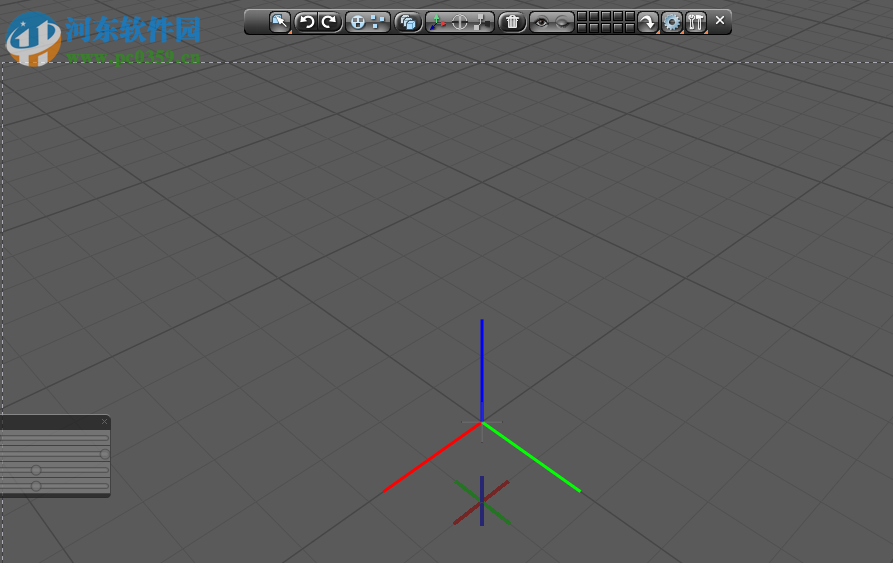893x563 pixels.
Task: Click the bright green axis of gizmo
Action: (x=531, y=457)
